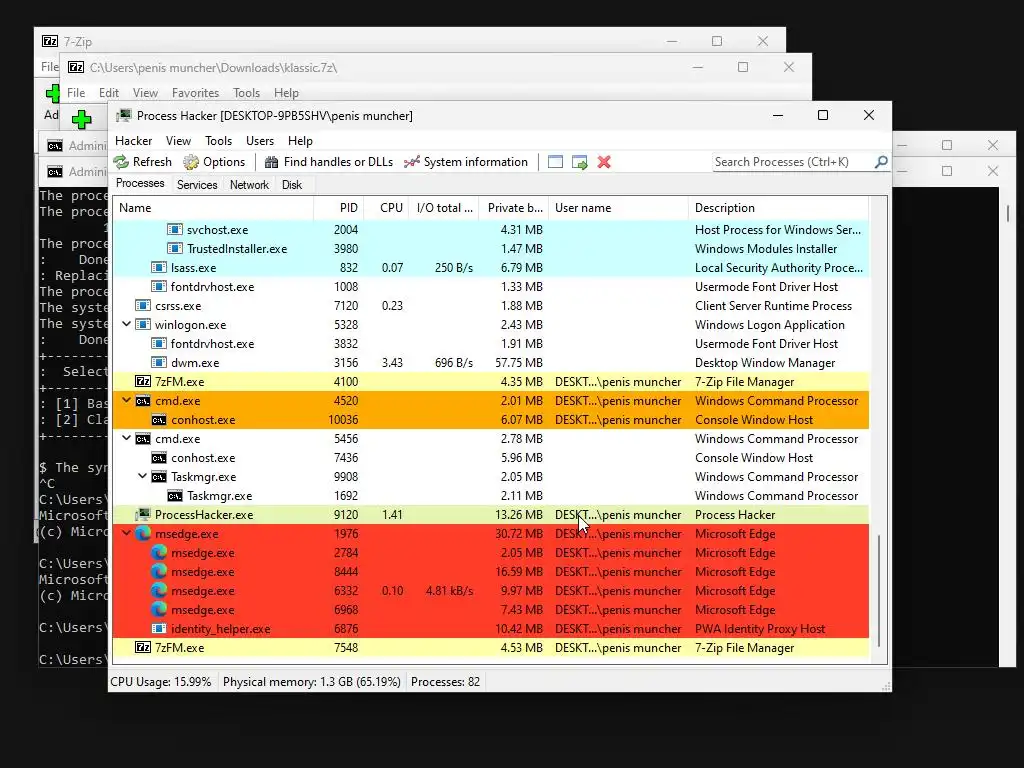Click the Refresh toolbar button
Screen dimensions: 1024x768
(x=143, y=162)
